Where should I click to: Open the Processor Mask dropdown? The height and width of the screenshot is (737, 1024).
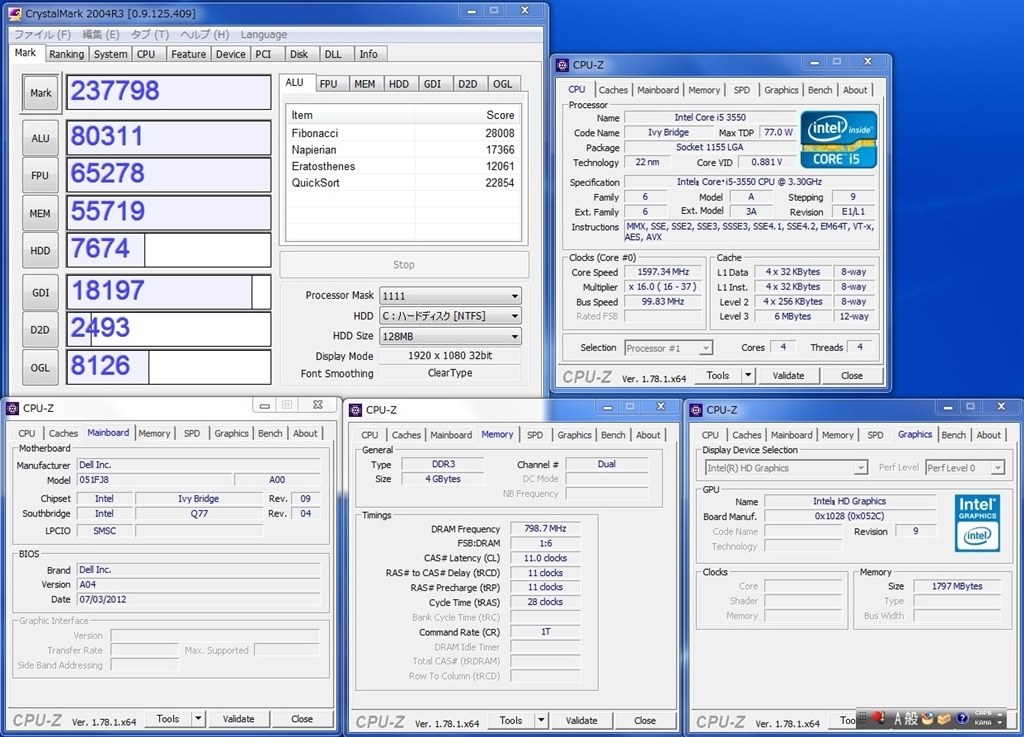[x=451, y=296]
